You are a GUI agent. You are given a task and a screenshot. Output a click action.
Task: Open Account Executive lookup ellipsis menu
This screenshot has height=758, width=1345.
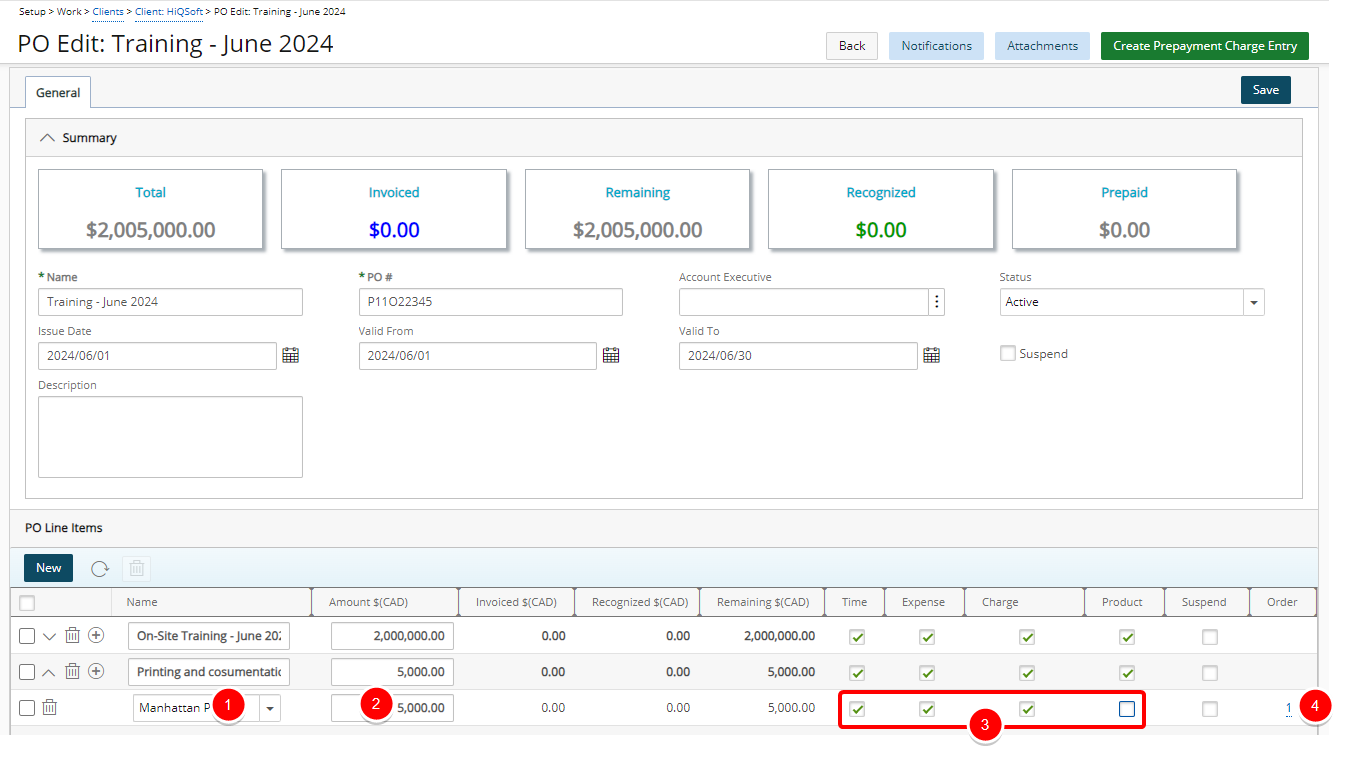pos(936,302)
